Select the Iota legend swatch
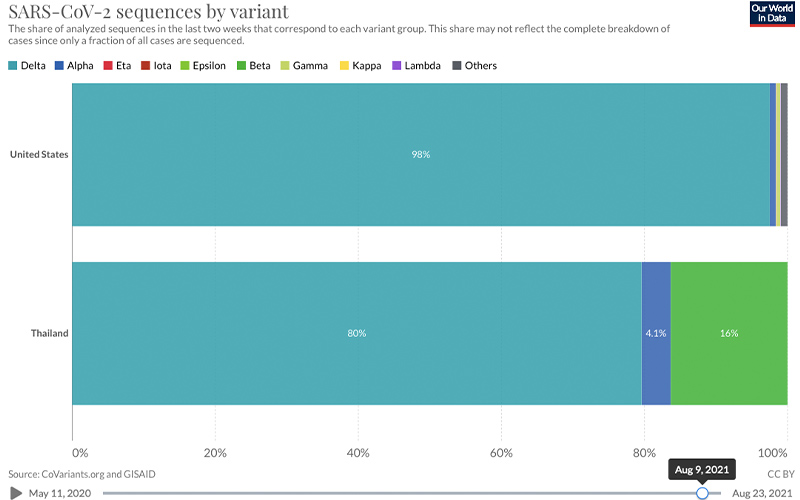 point(146,66)
